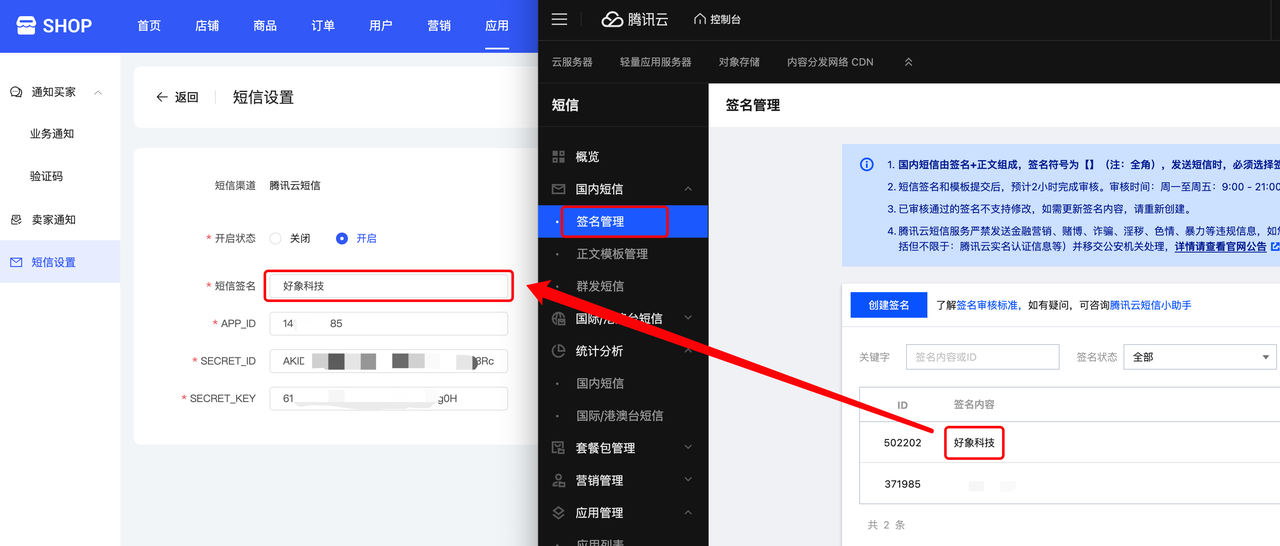The image size is (1280, 546).
Task: Open 轻量应用服务器 shortcut
Action: pyautogui.click(x=656, y=62)
